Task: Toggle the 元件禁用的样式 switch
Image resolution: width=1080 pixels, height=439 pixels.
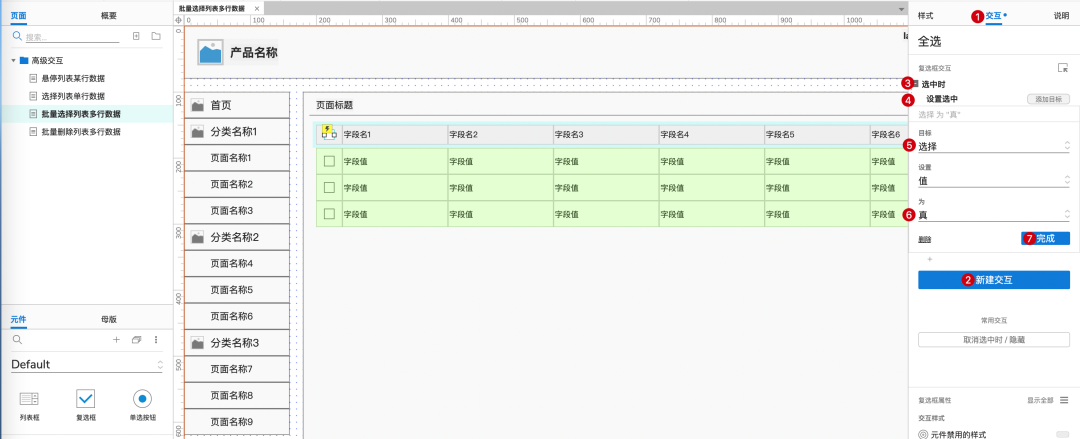Action: click(1061, 435)
